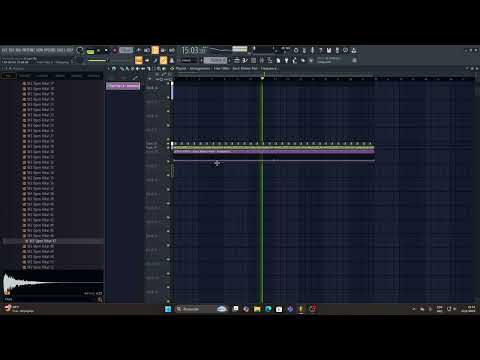Open the FILE menu

(5, 50)
